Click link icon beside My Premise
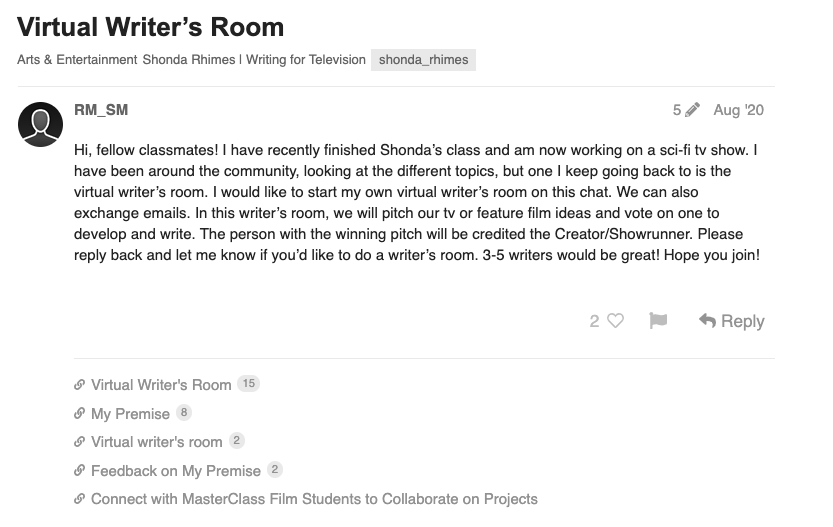Image resolution: width=833 pixels, height=527 pixels. point(80,413)
